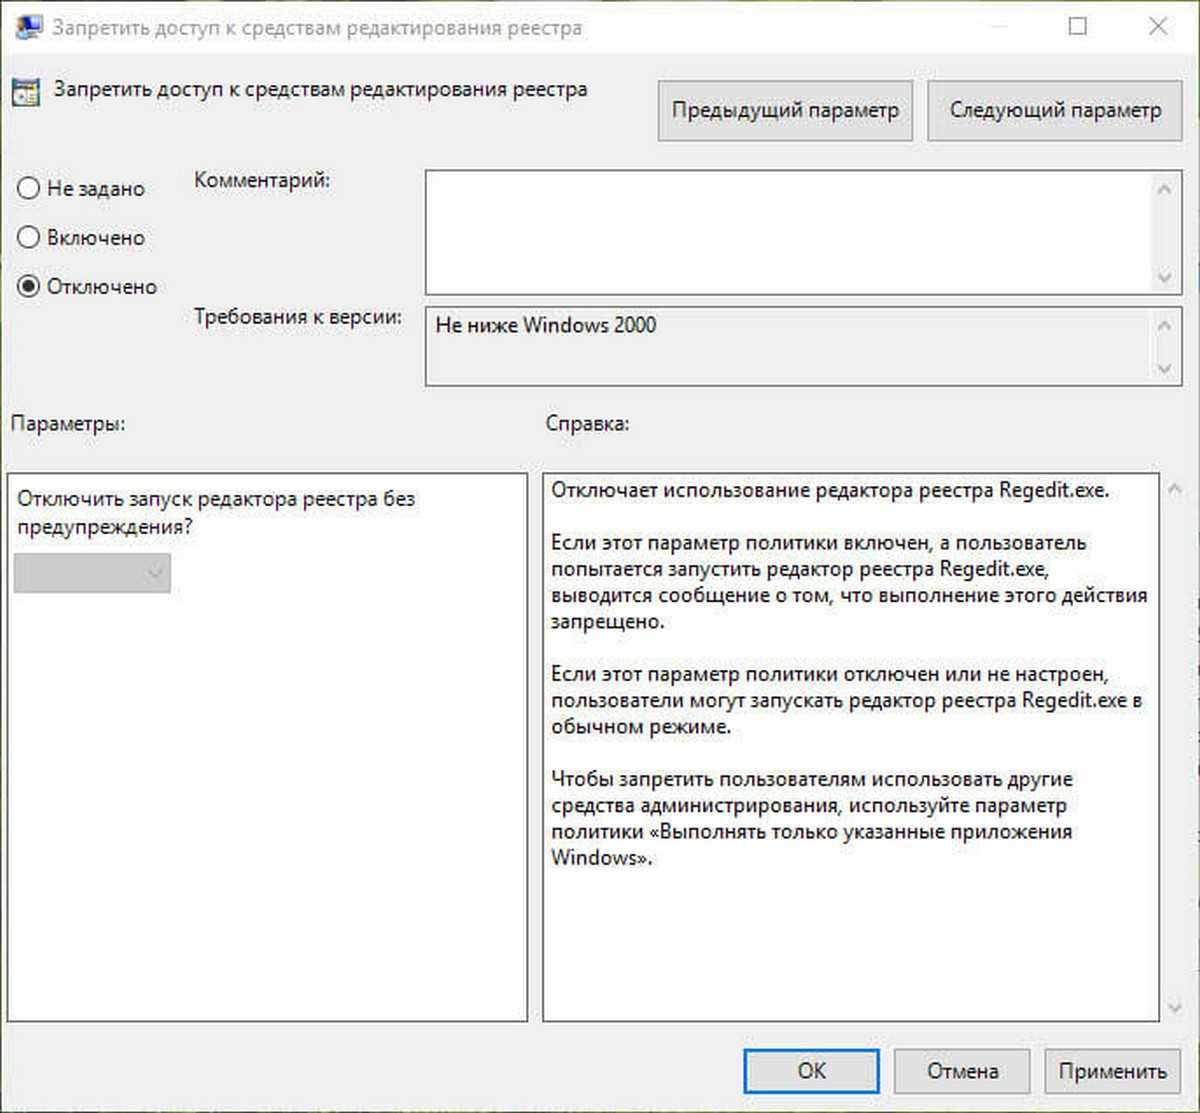This screenshot has width=1200, height=1113.
Task: Click inside the Комментарий text box
Action: click(x=788, y=232)
